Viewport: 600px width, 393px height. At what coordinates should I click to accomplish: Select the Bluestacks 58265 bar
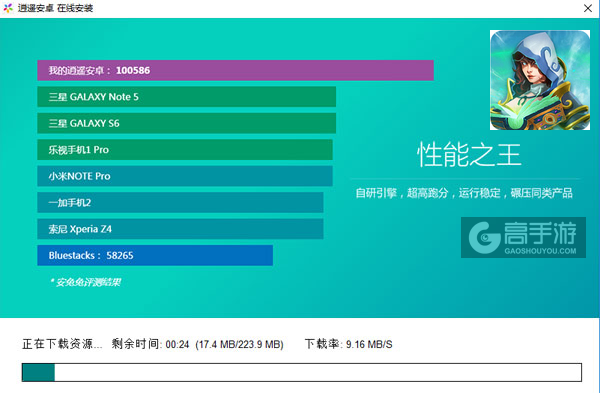(x=155, y=255)
